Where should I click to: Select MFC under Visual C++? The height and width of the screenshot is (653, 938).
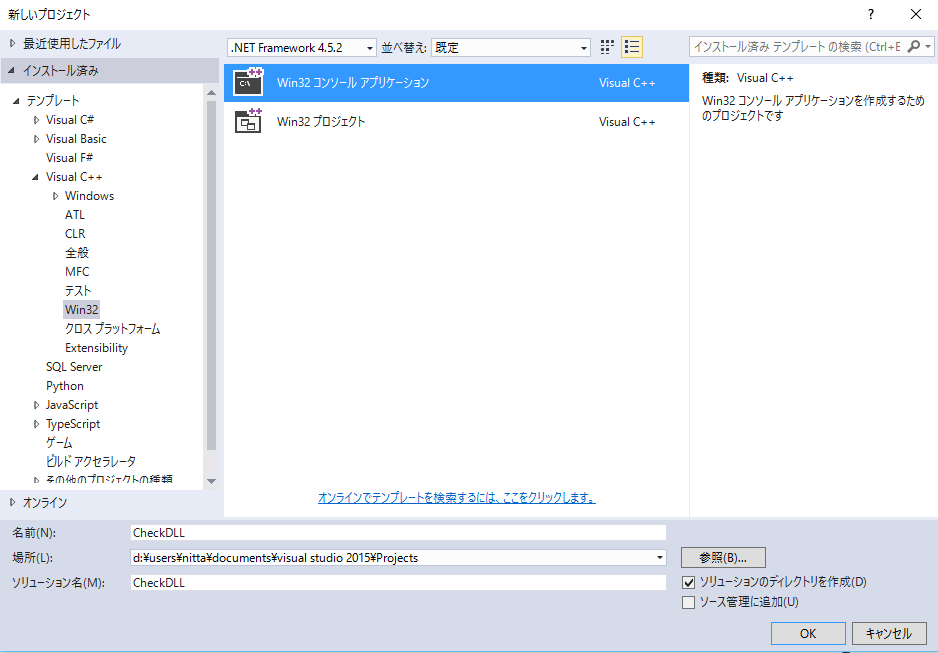pyautogui.click(x=77, y=272)
